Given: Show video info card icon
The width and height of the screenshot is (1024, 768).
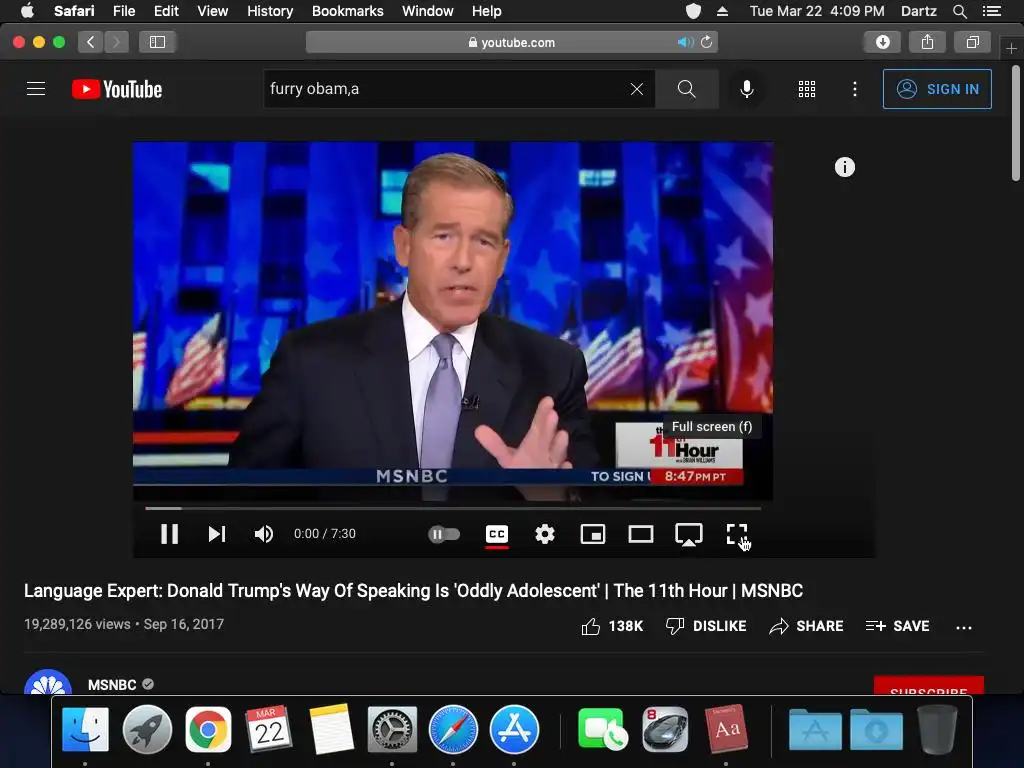Looking at the screenshot, I should [x=845, y=167].
